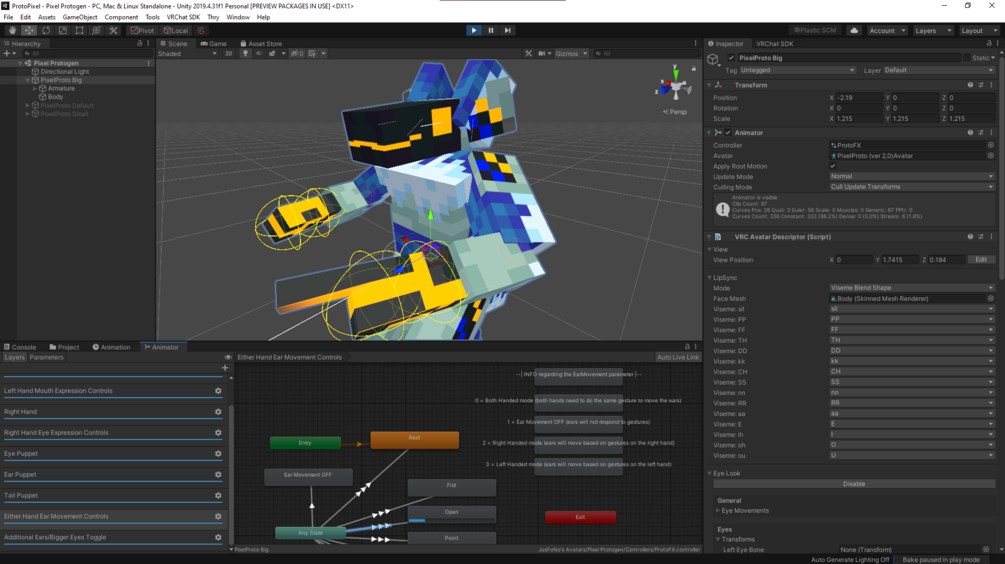Click the Pixel Protogen scene options icon
The image size is (1005, 564).
(x=149, y=63)
